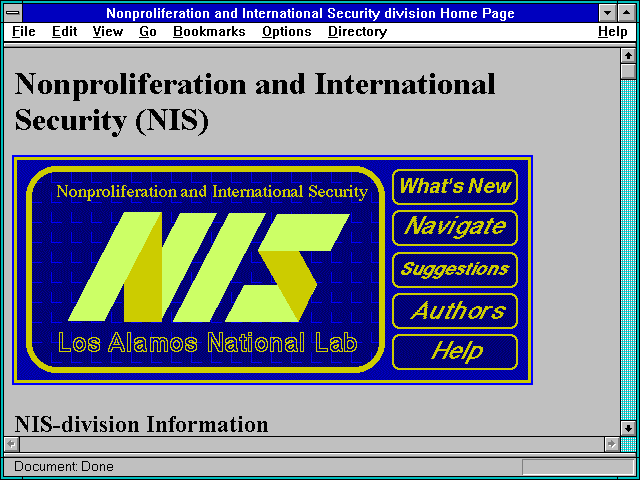Open the View menu

pos(108,32)
